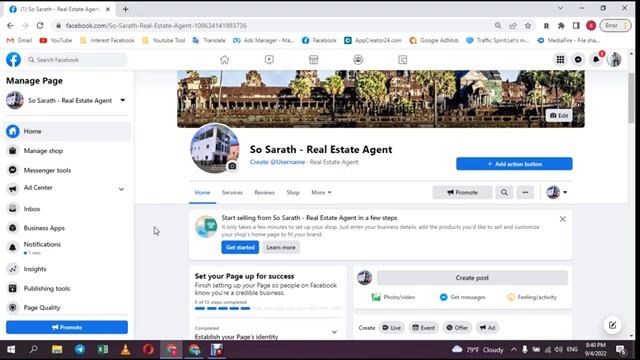Open the Telegram app in taskbar
Viewport: 640px width, 360px height.
80,349
